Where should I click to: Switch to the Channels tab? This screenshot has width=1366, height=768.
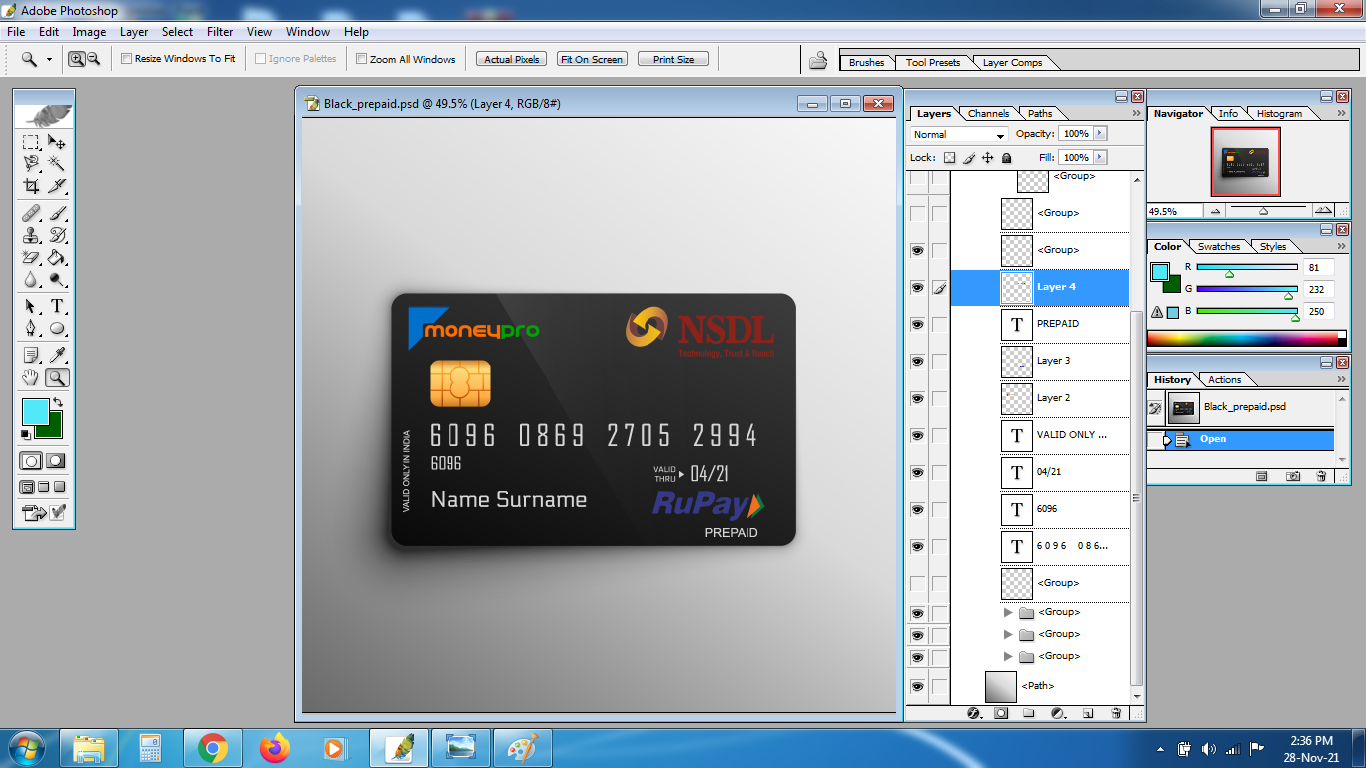pyautogui.click(x=988, y=114)
